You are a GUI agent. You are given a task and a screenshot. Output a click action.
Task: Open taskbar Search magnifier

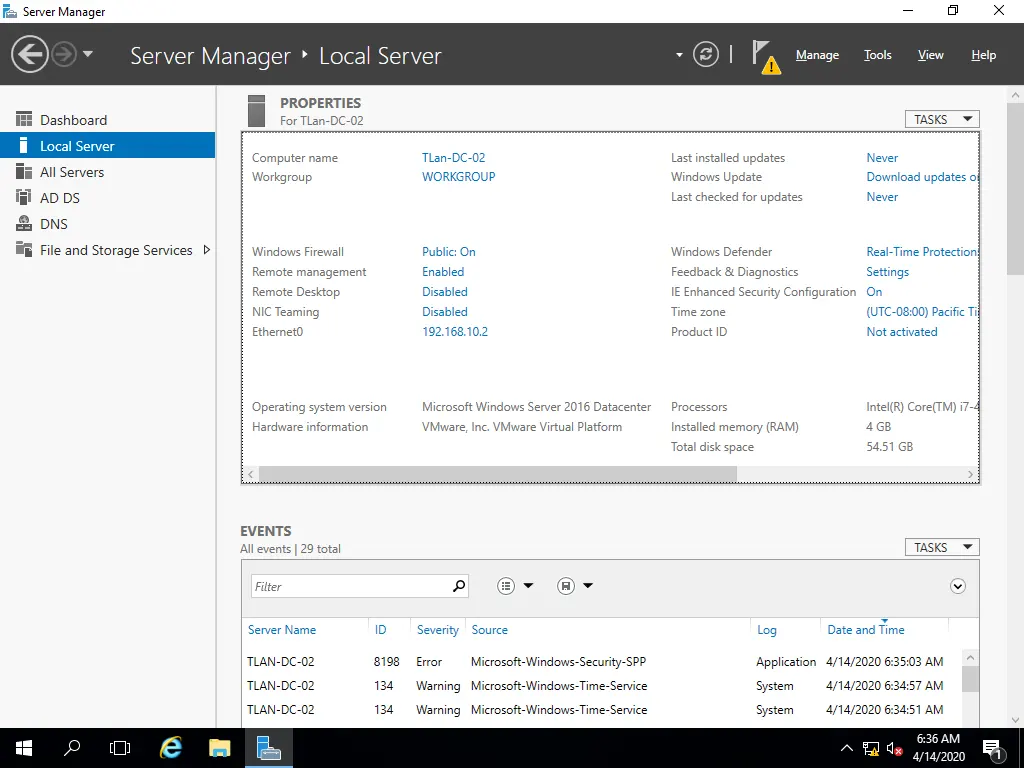[x=72, y=748]
